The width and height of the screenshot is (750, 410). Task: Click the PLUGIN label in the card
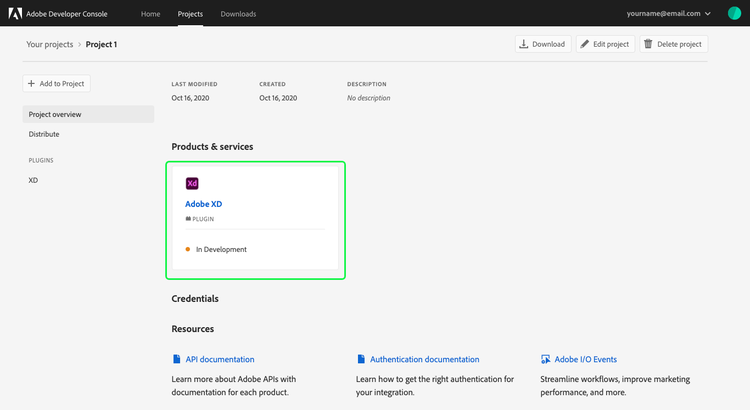[x=203, y=219]
